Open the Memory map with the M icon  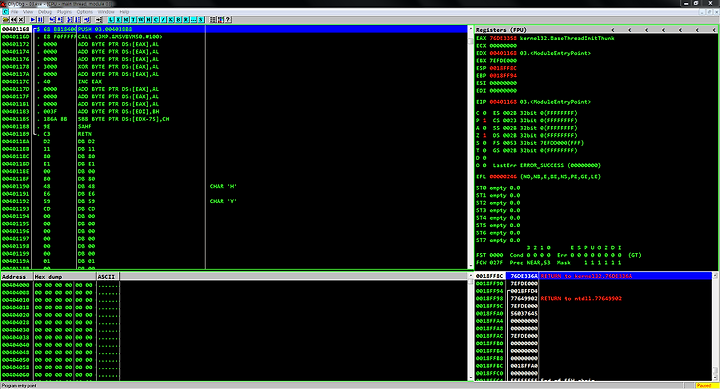126,20
